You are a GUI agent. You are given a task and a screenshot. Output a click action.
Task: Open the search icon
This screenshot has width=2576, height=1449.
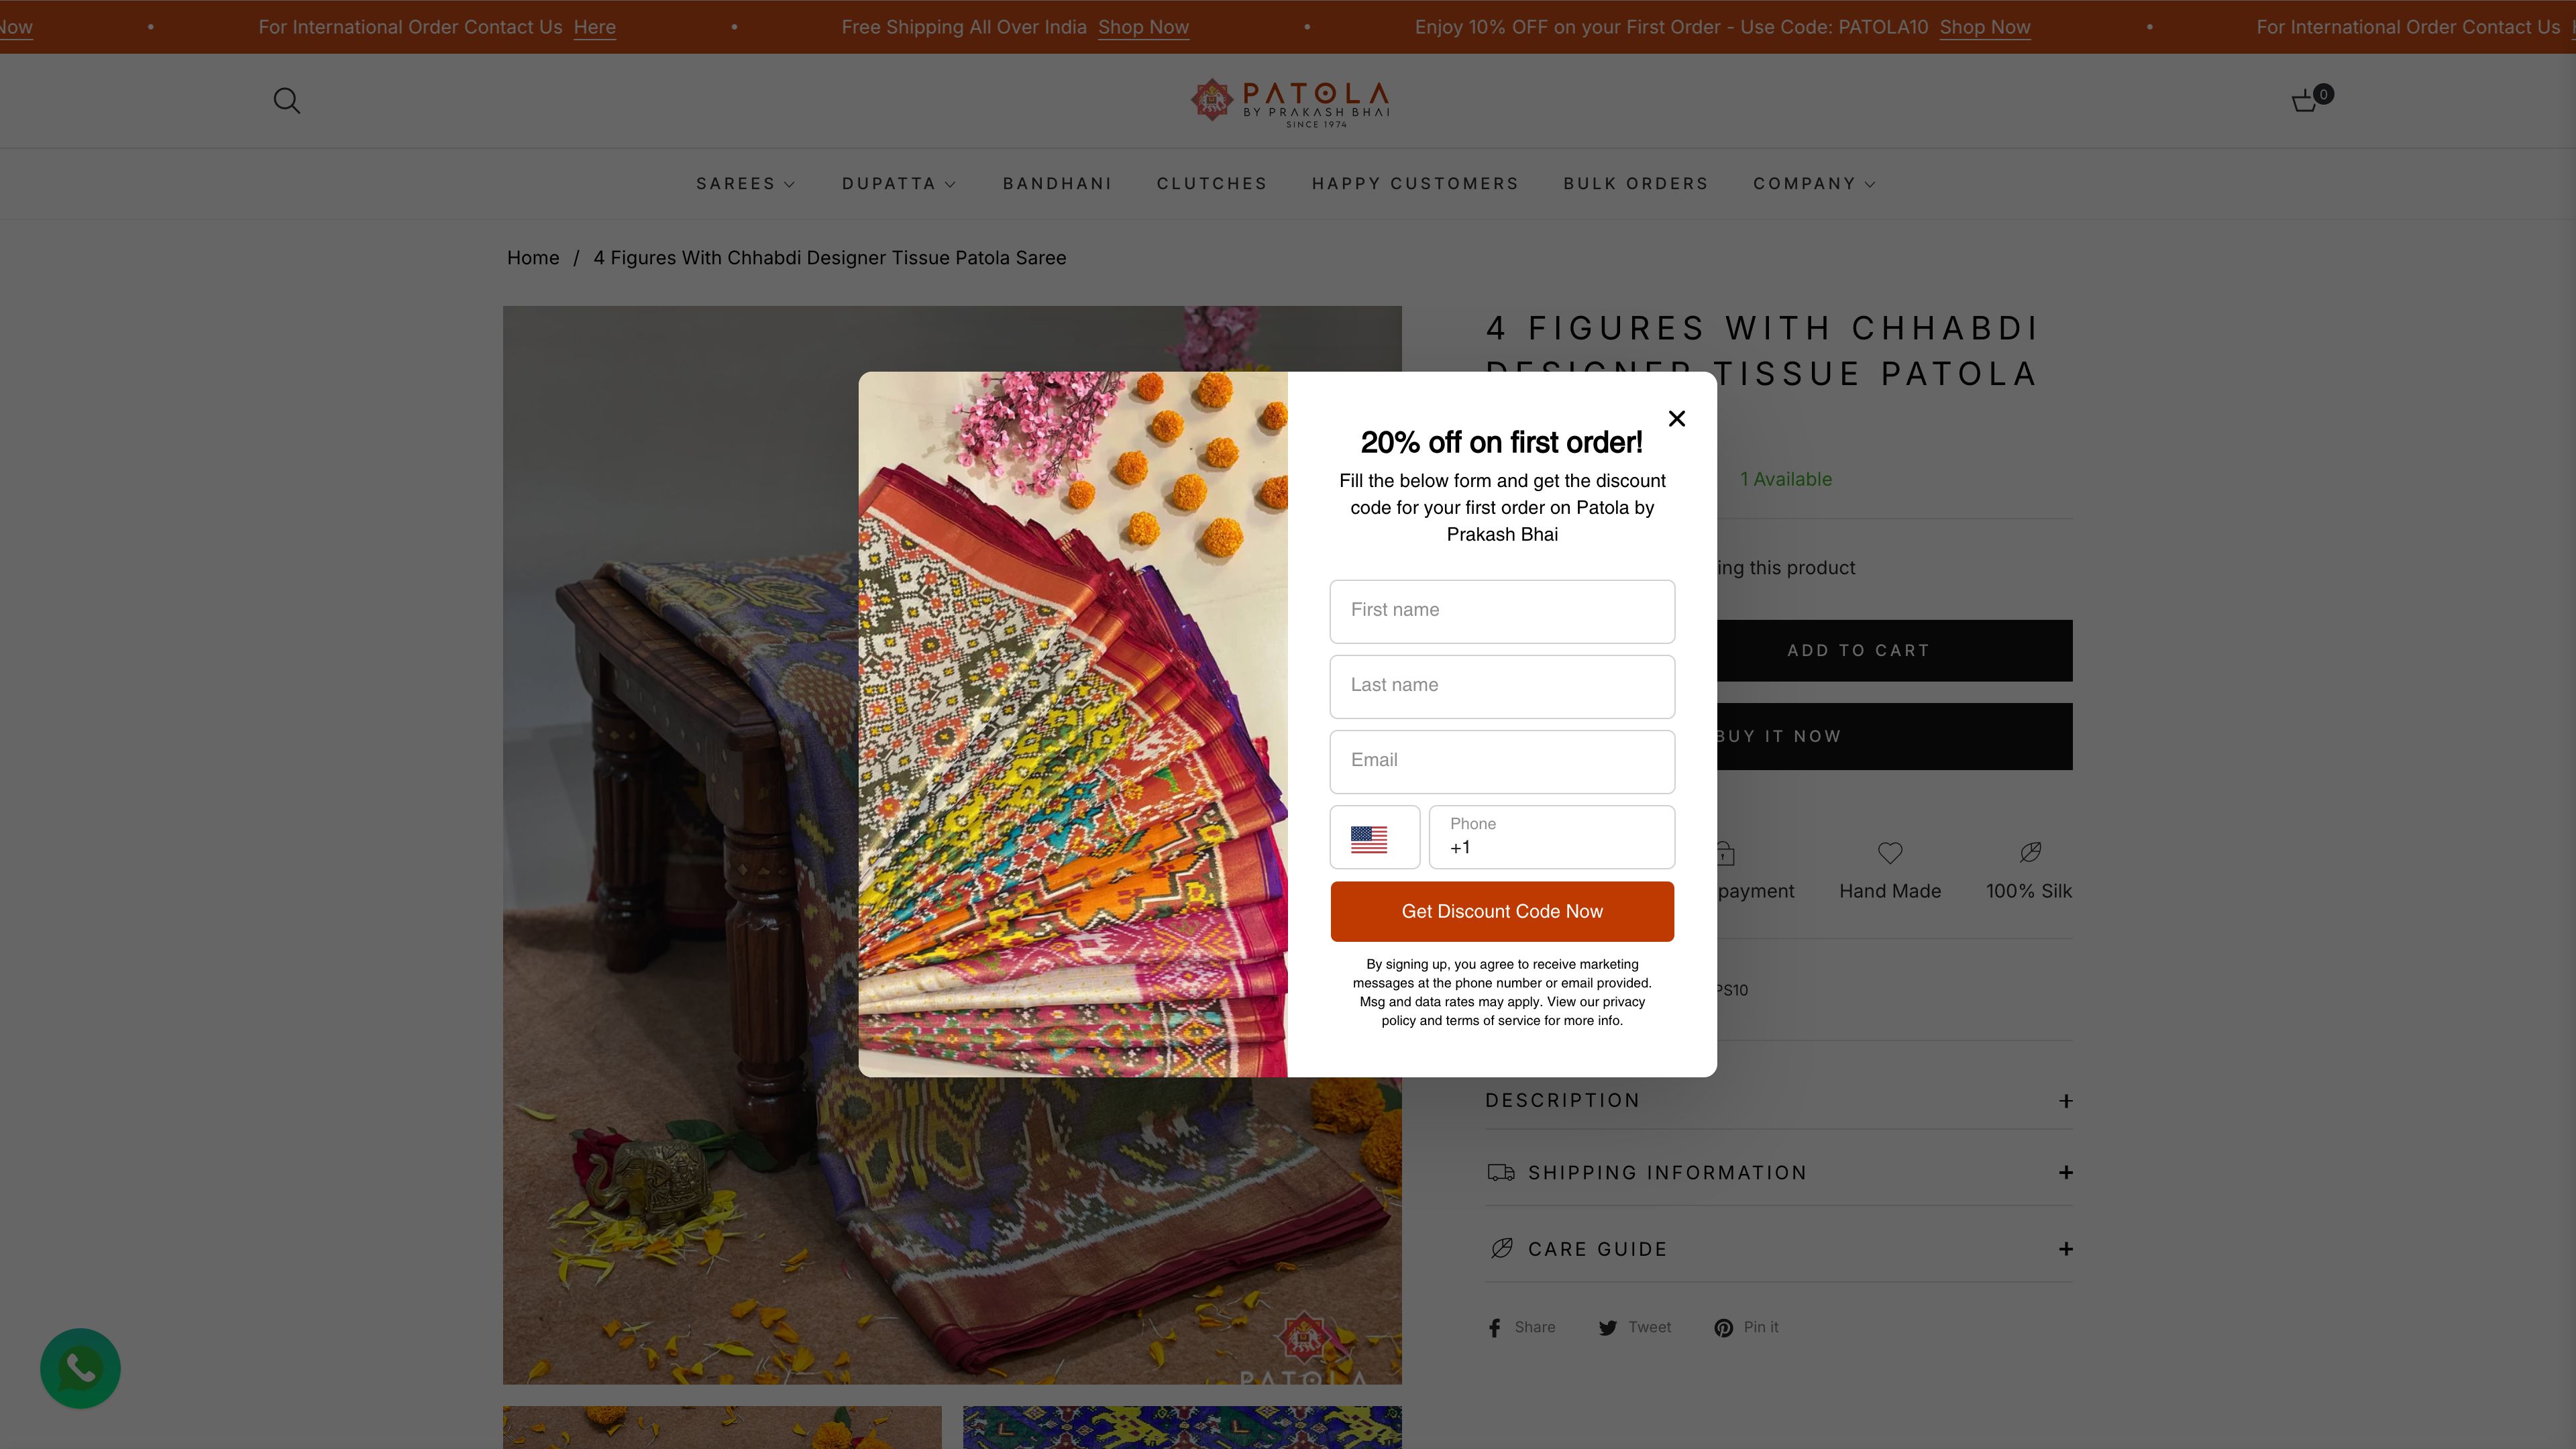coord(286,100)
